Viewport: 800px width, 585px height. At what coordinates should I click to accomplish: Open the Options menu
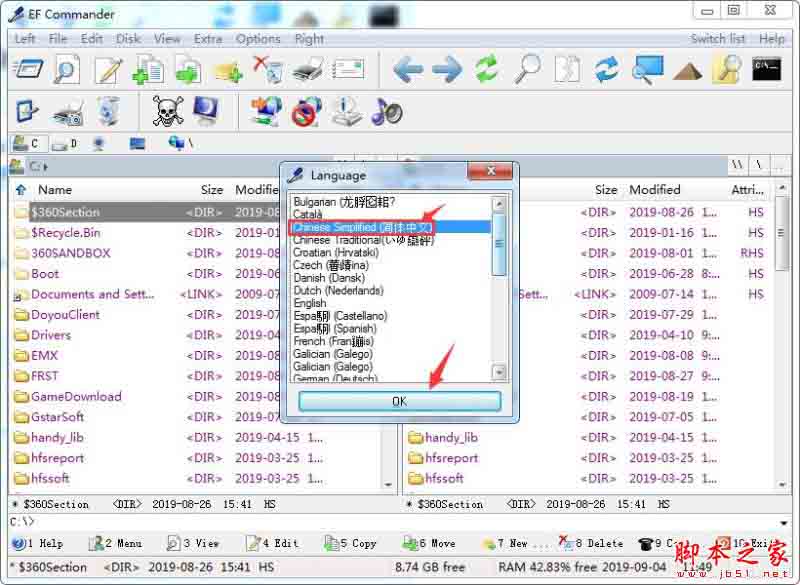click(x=258, y=39)
